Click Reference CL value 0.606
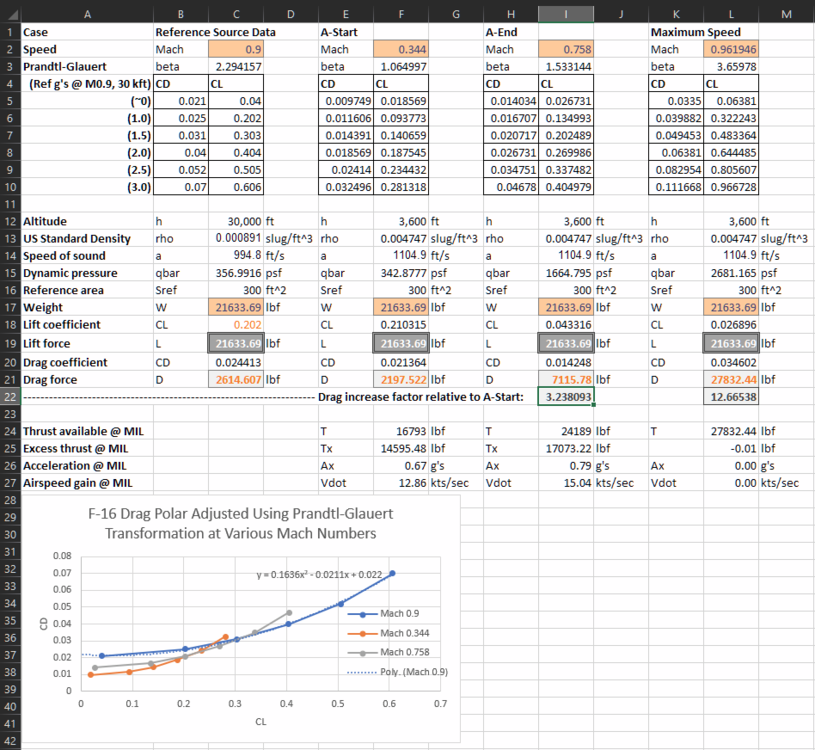Image resolution: width=815 pixels, height=750 pixels. (x=236, y=187)
